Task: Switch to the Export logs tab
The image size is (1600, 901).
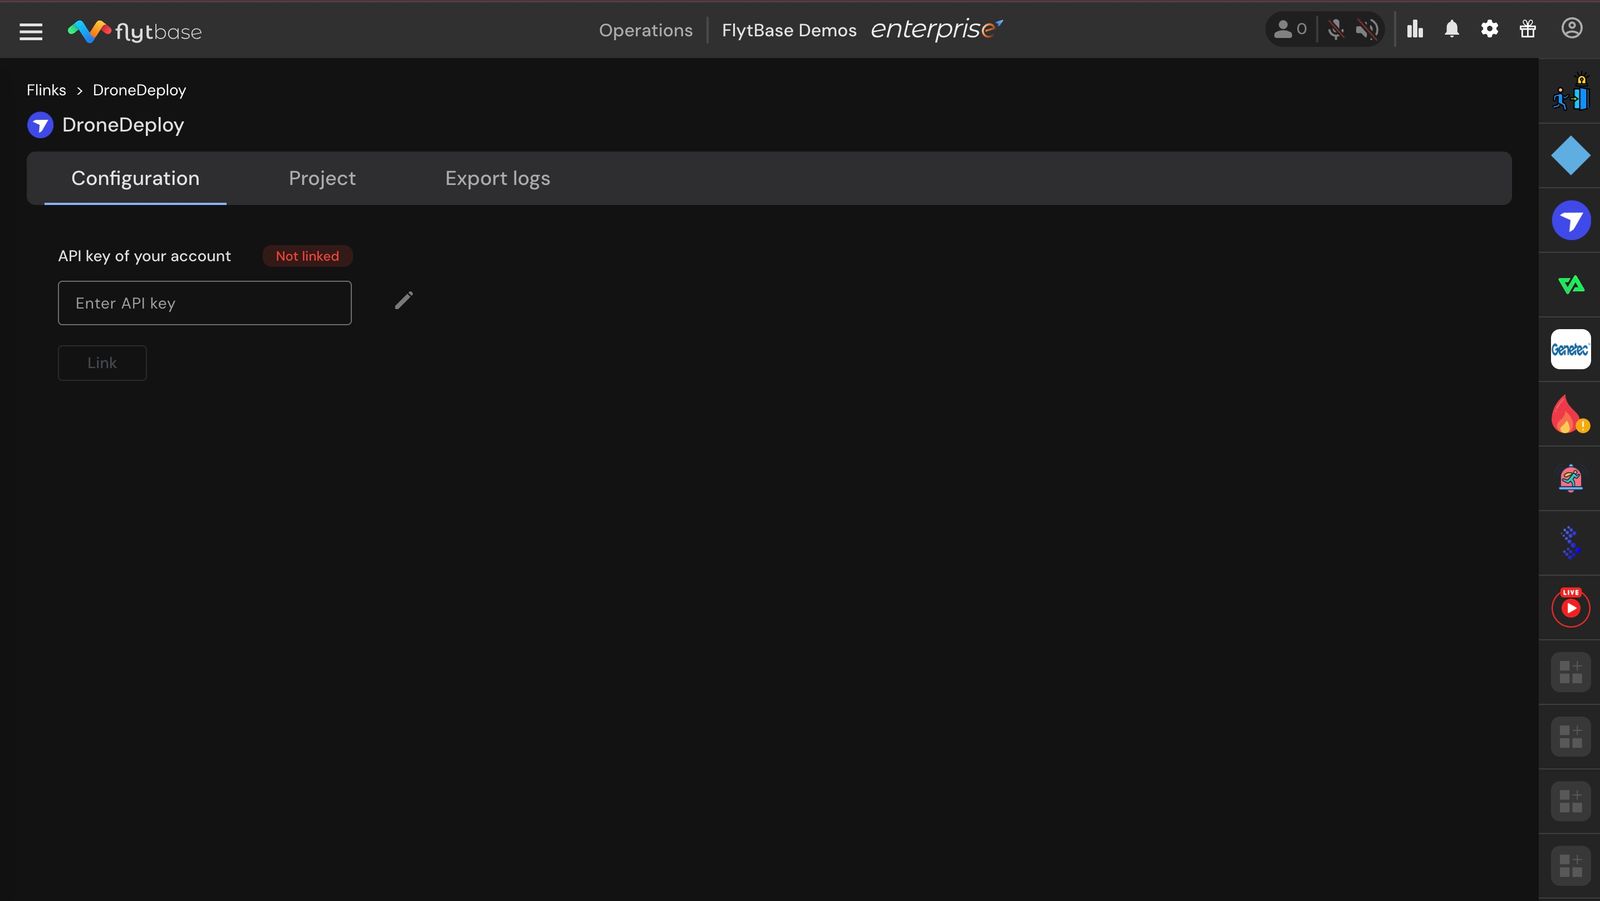Action: click(x=497, y=178)
